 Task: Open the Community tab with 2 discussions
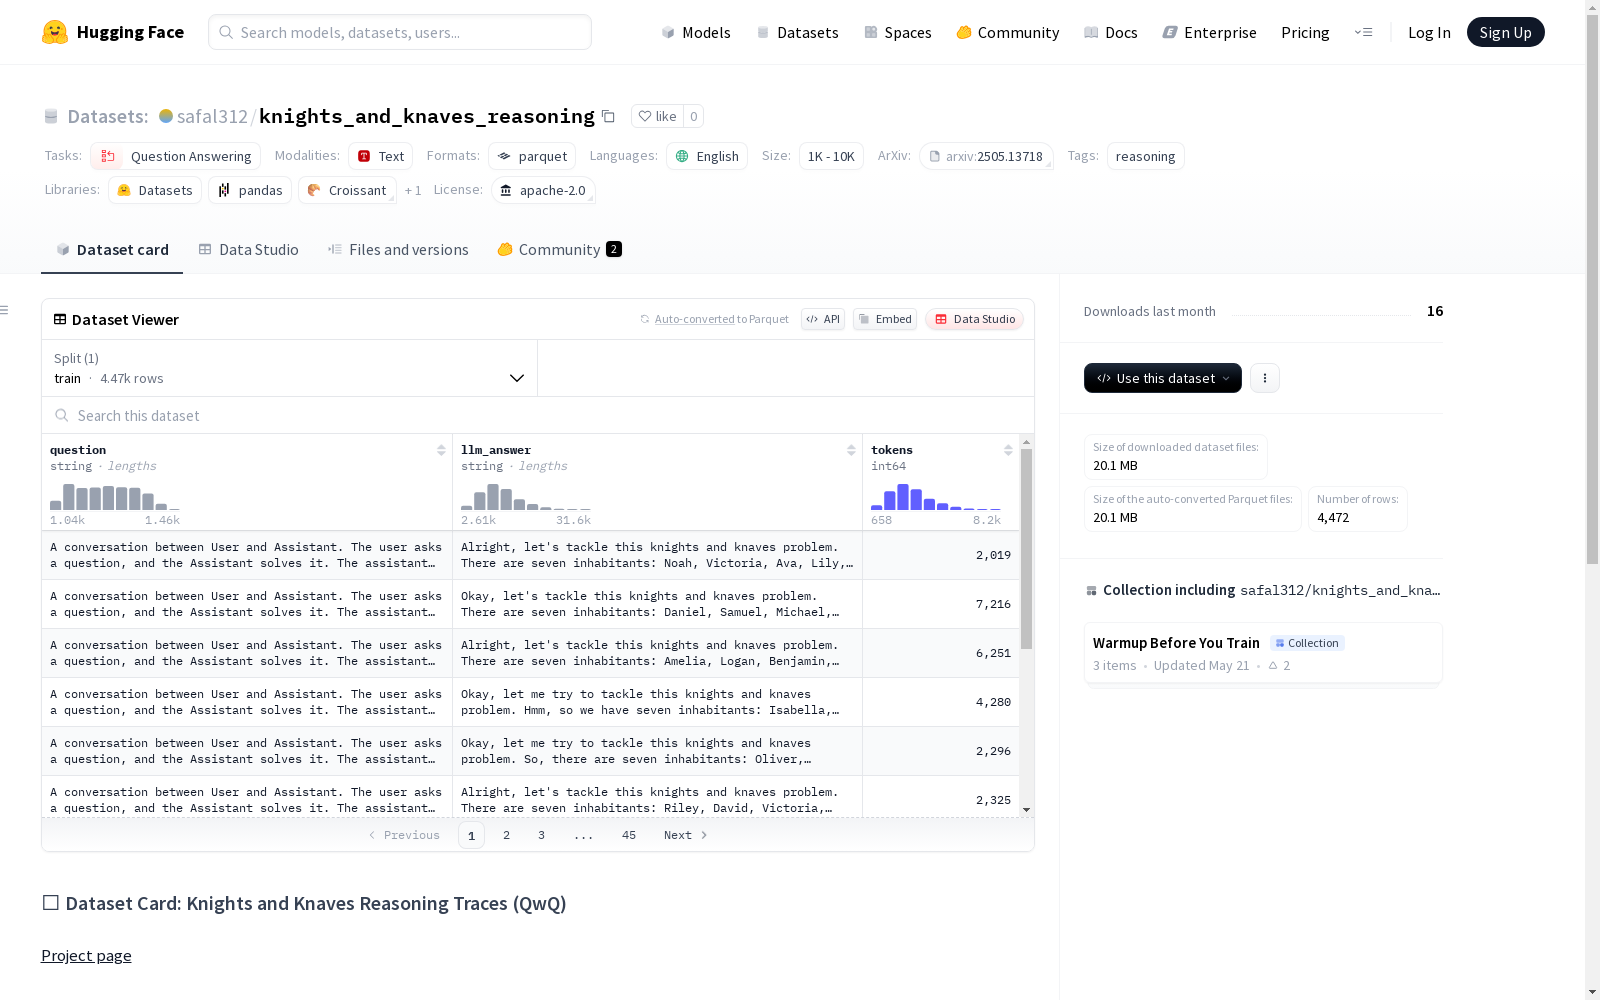click(x=559, y=249)
